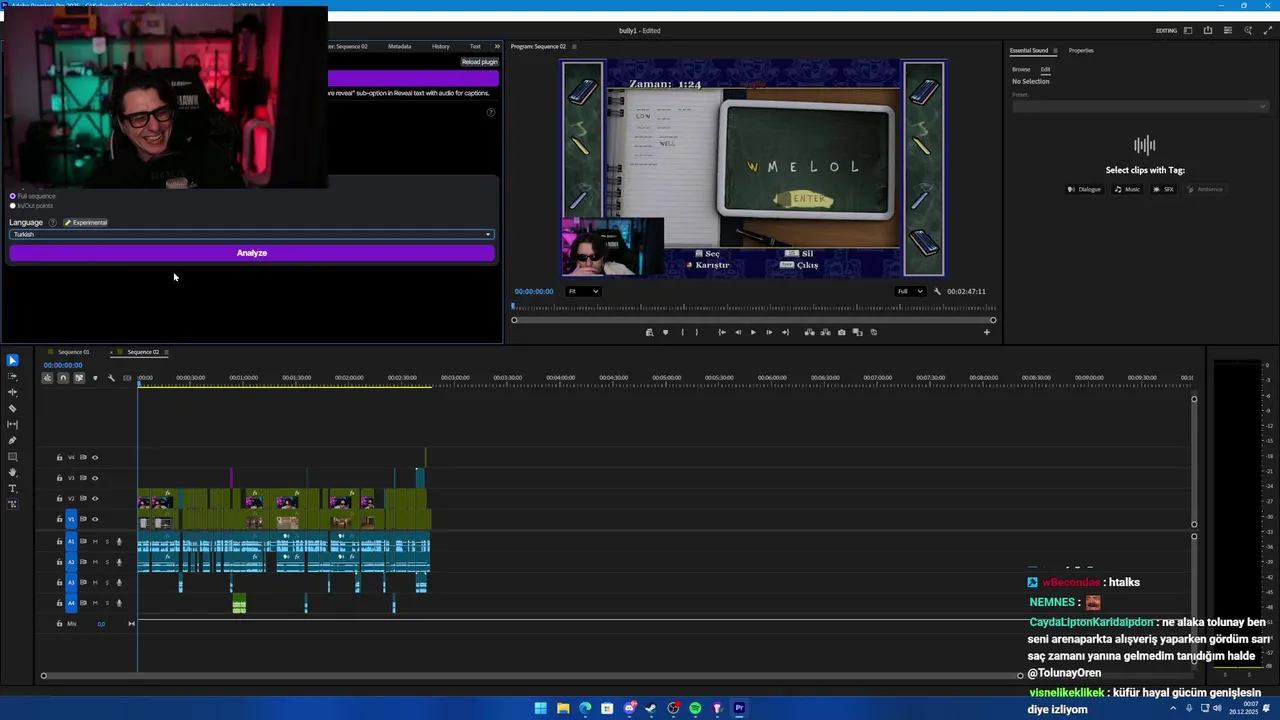
Task: Expand the panel overflow chevron beside Text tab
Action: pos(497,46)
